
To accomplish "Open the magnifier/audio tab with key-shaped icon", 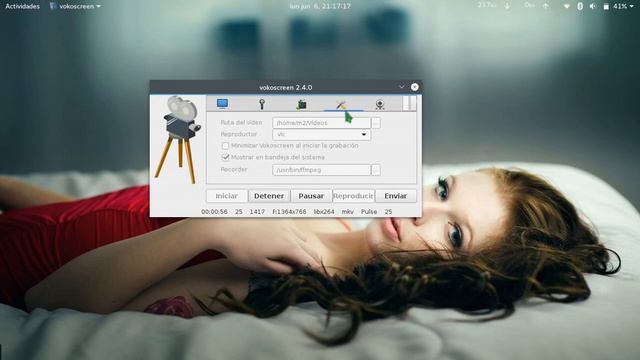I will point(262,104).
